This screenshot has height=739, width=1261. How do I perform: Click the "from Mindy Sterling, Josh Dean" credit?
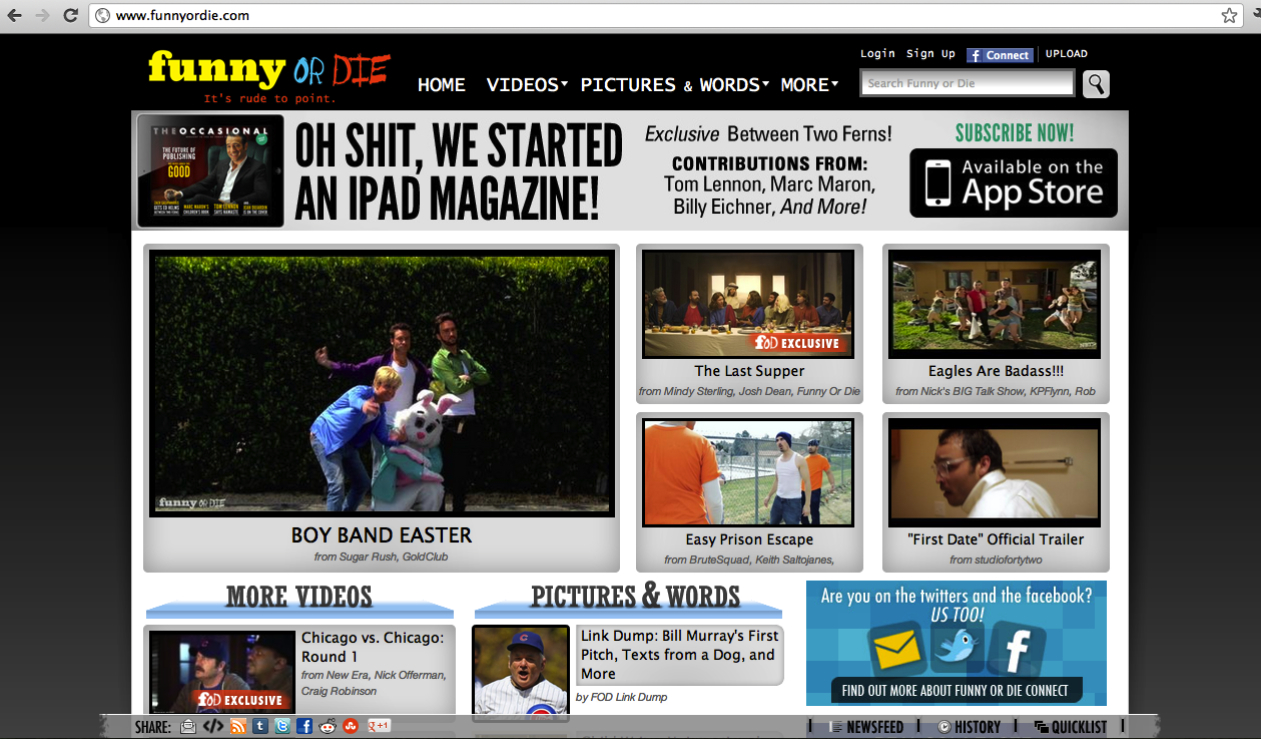749,391
